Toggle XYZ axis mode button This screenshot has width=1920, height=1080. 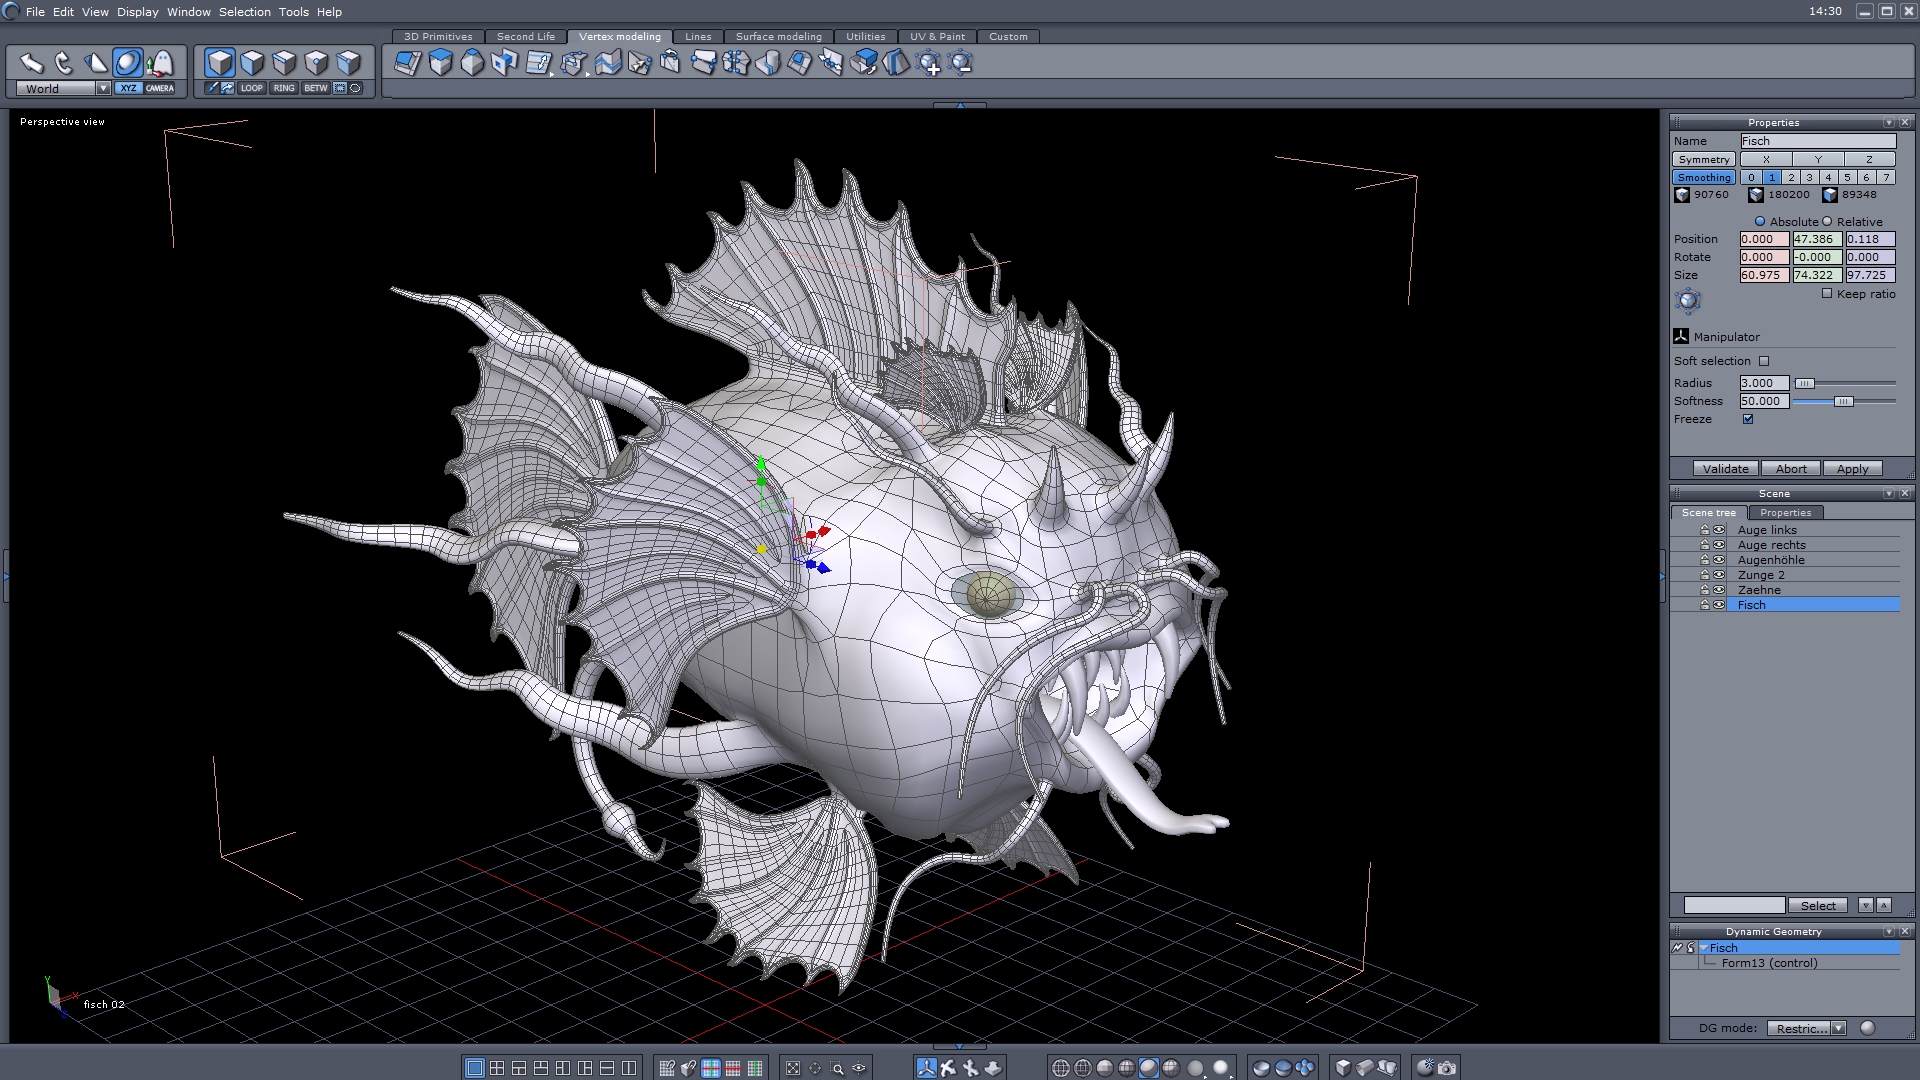point(128,88)
